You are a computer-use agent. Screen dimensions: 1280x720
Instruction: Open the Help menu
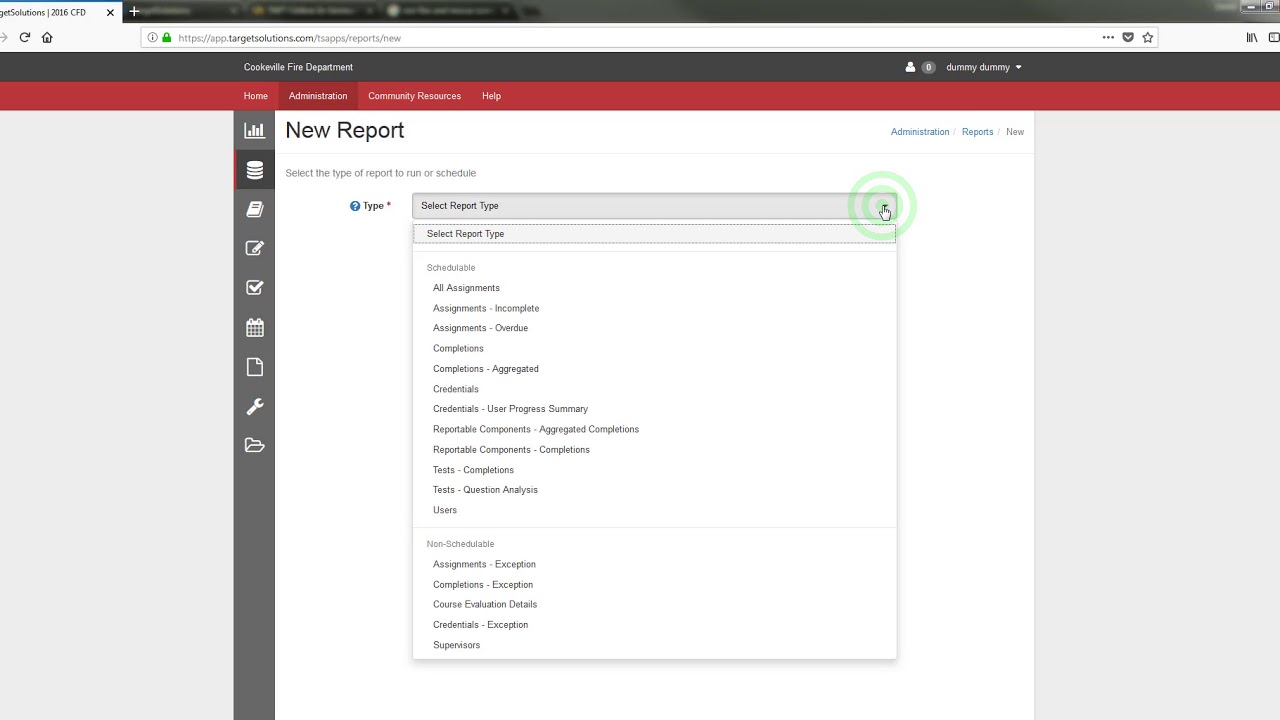[491, 96]
